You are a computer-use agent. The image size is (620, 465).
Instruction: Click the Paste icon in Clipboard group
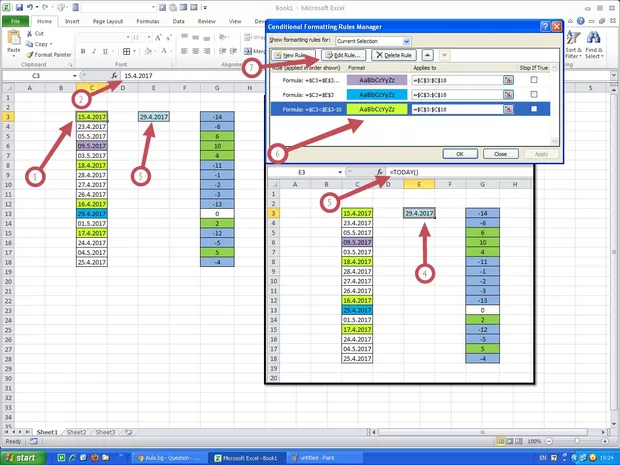coord(14,38)
